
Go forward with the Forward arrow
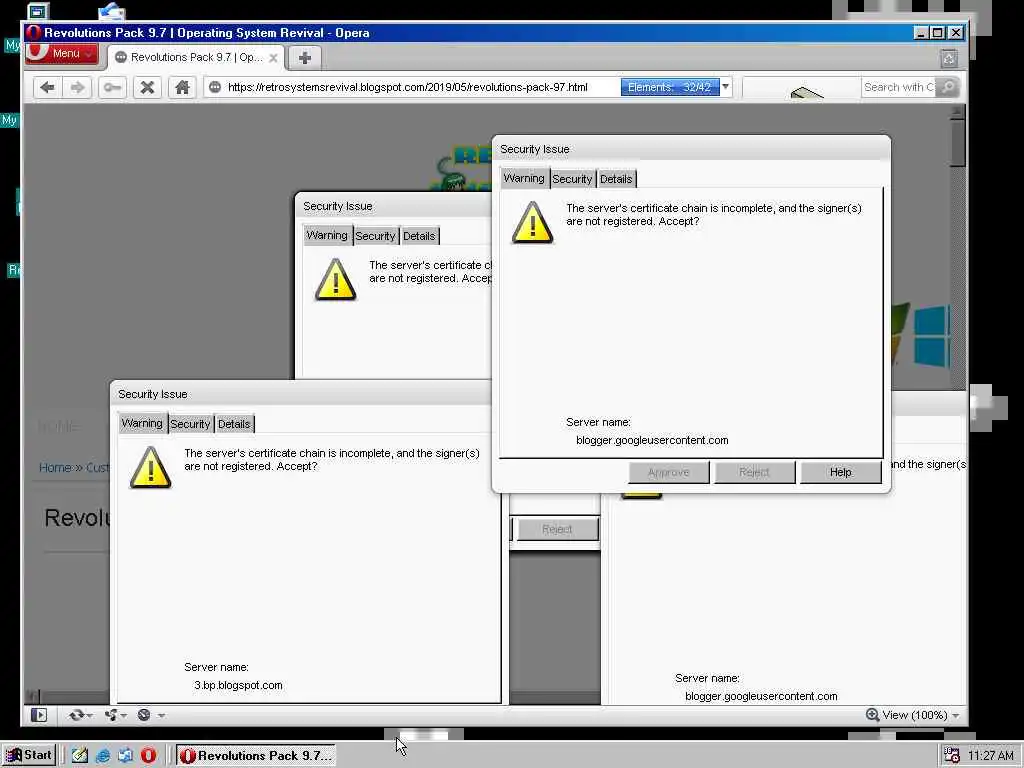click(78, 87)
